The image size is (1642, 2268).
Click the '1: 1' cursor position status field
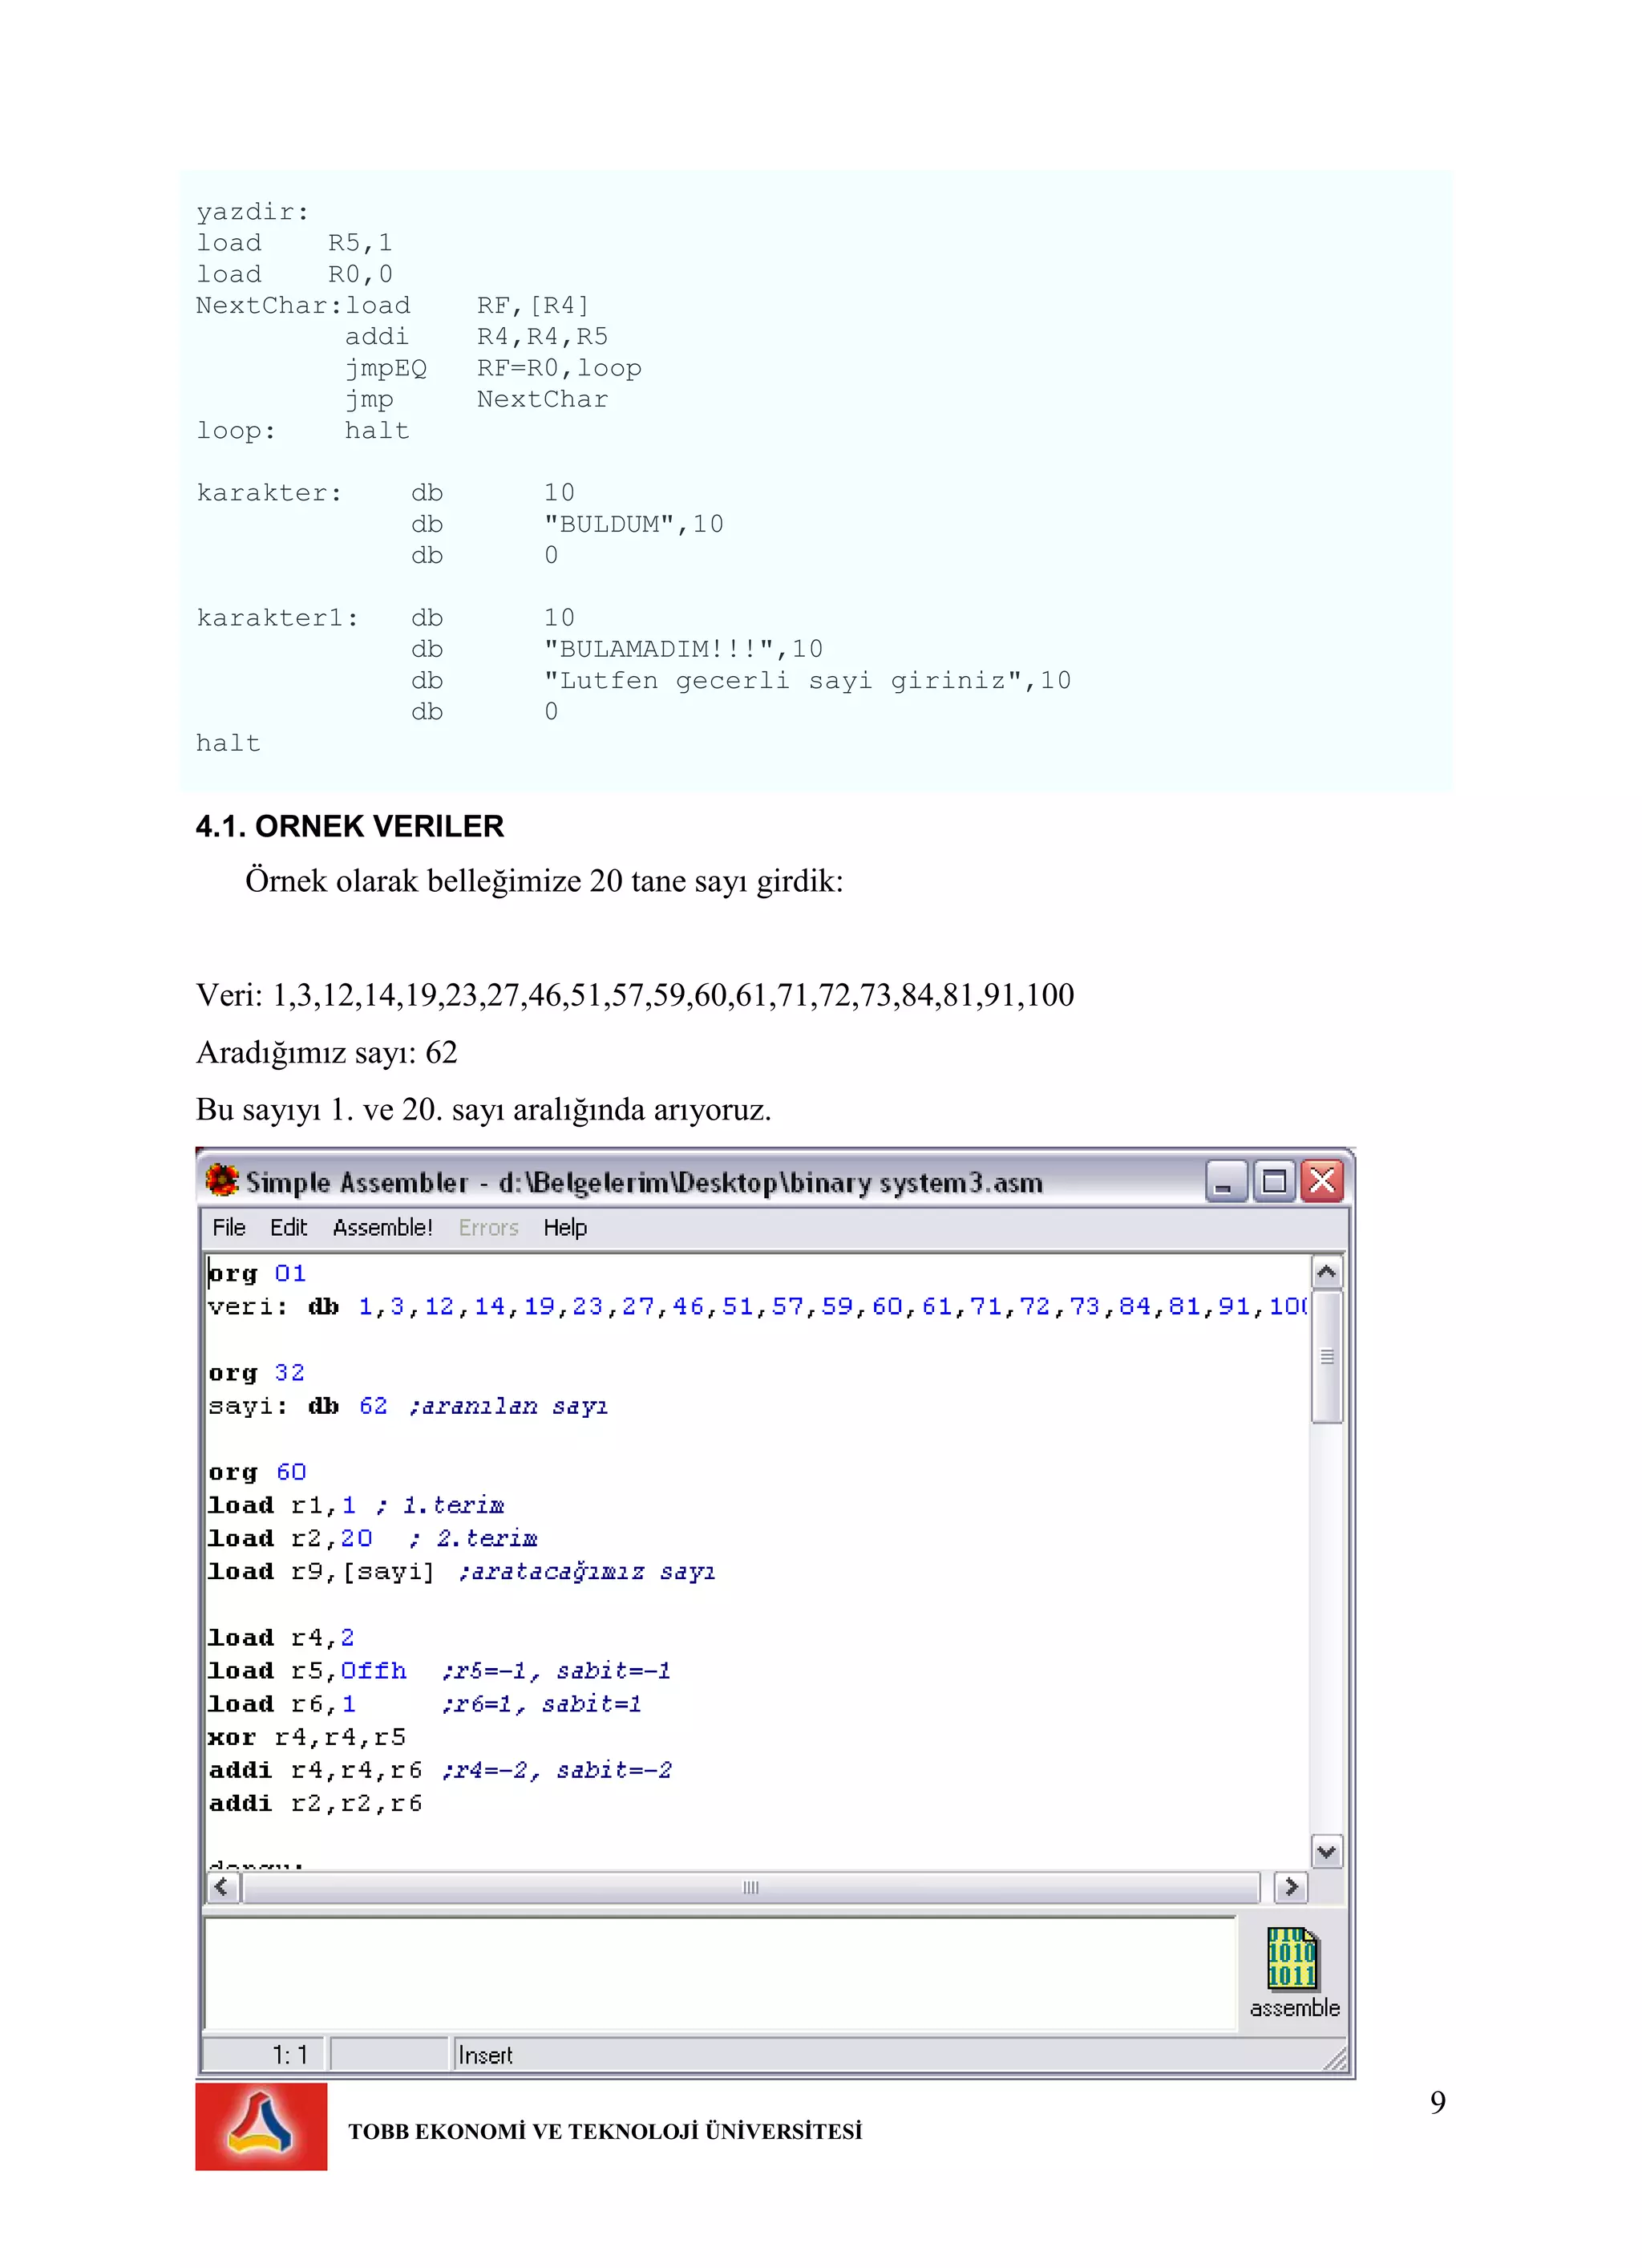pyautogui.click(x=265, y=2054)
